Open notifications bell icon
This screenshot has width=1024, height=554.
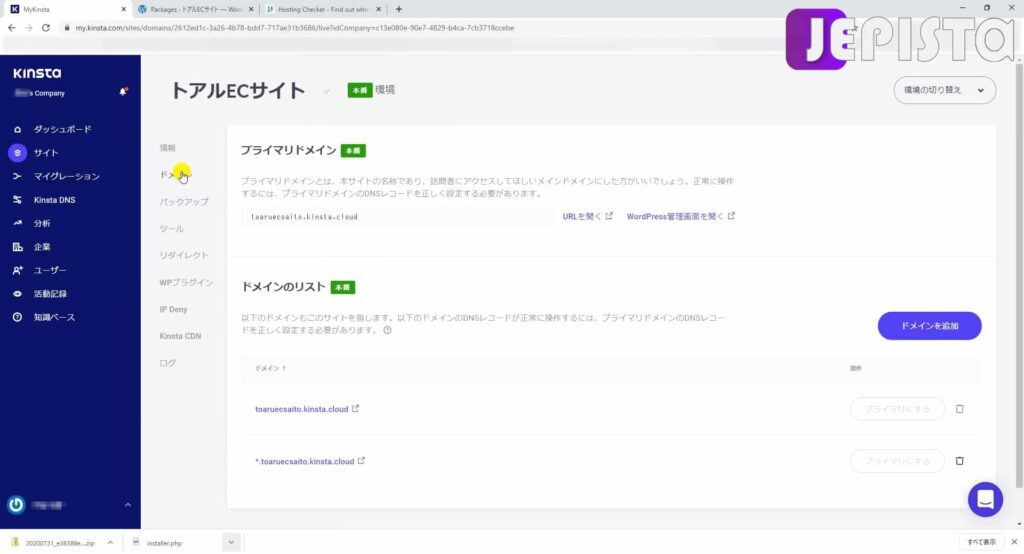[123, 92]
